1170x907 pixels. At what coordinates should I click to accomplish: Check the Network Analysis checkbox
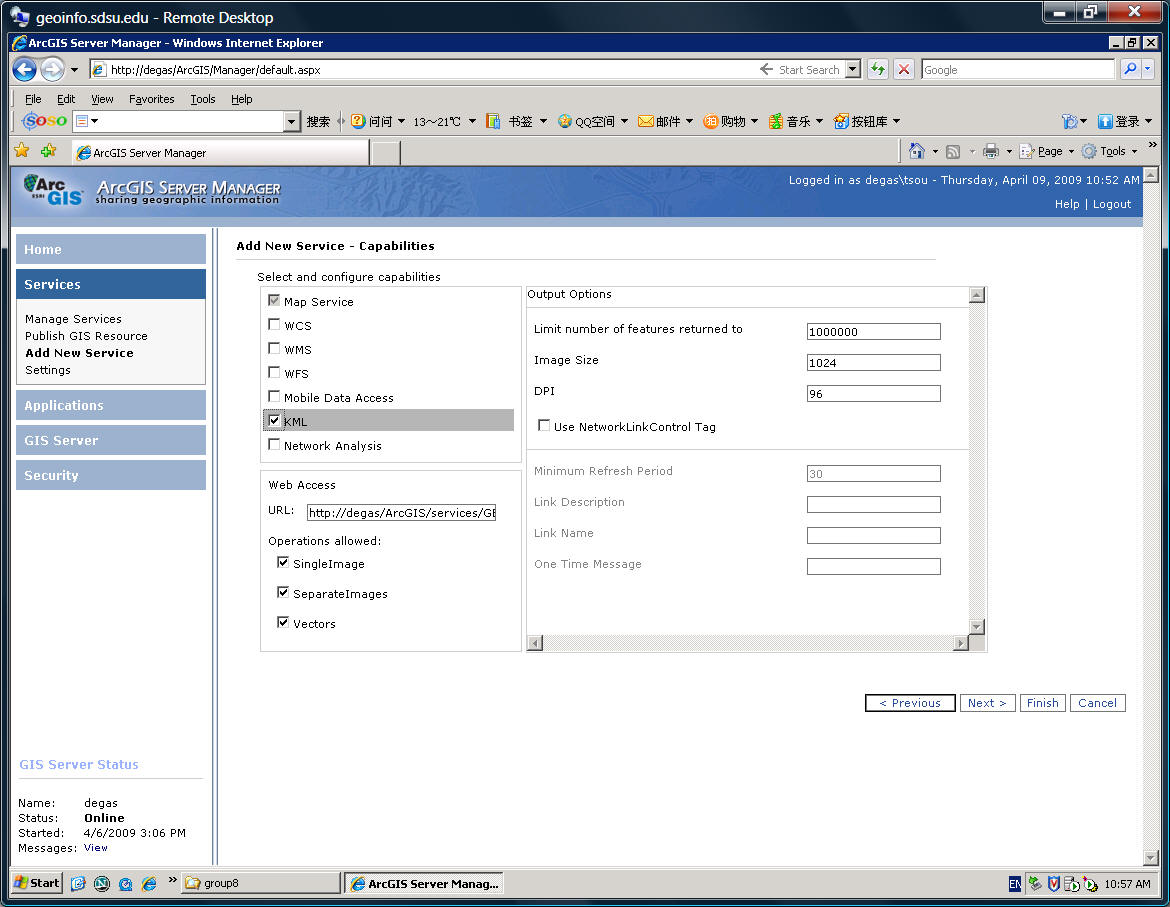point(274,445)
